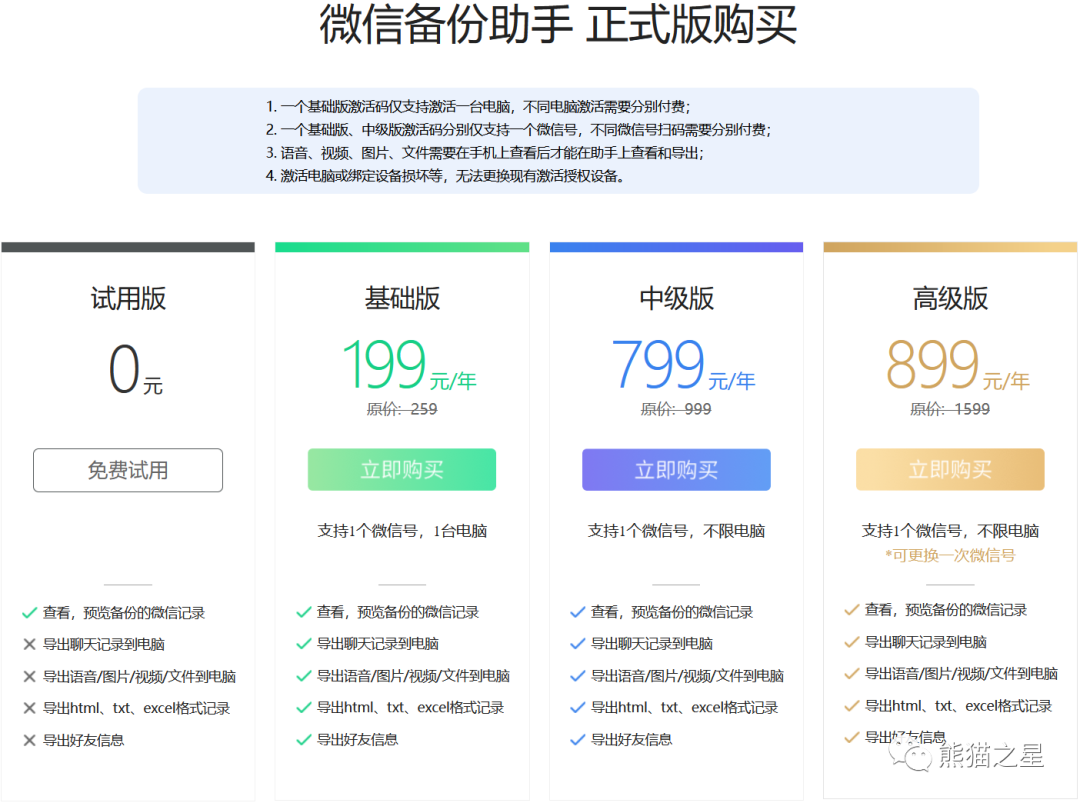The height and width of the screenshot is (803, 1080).
Task: Click 立即购买 under 高级版 899元
Action: click(951, 470)
